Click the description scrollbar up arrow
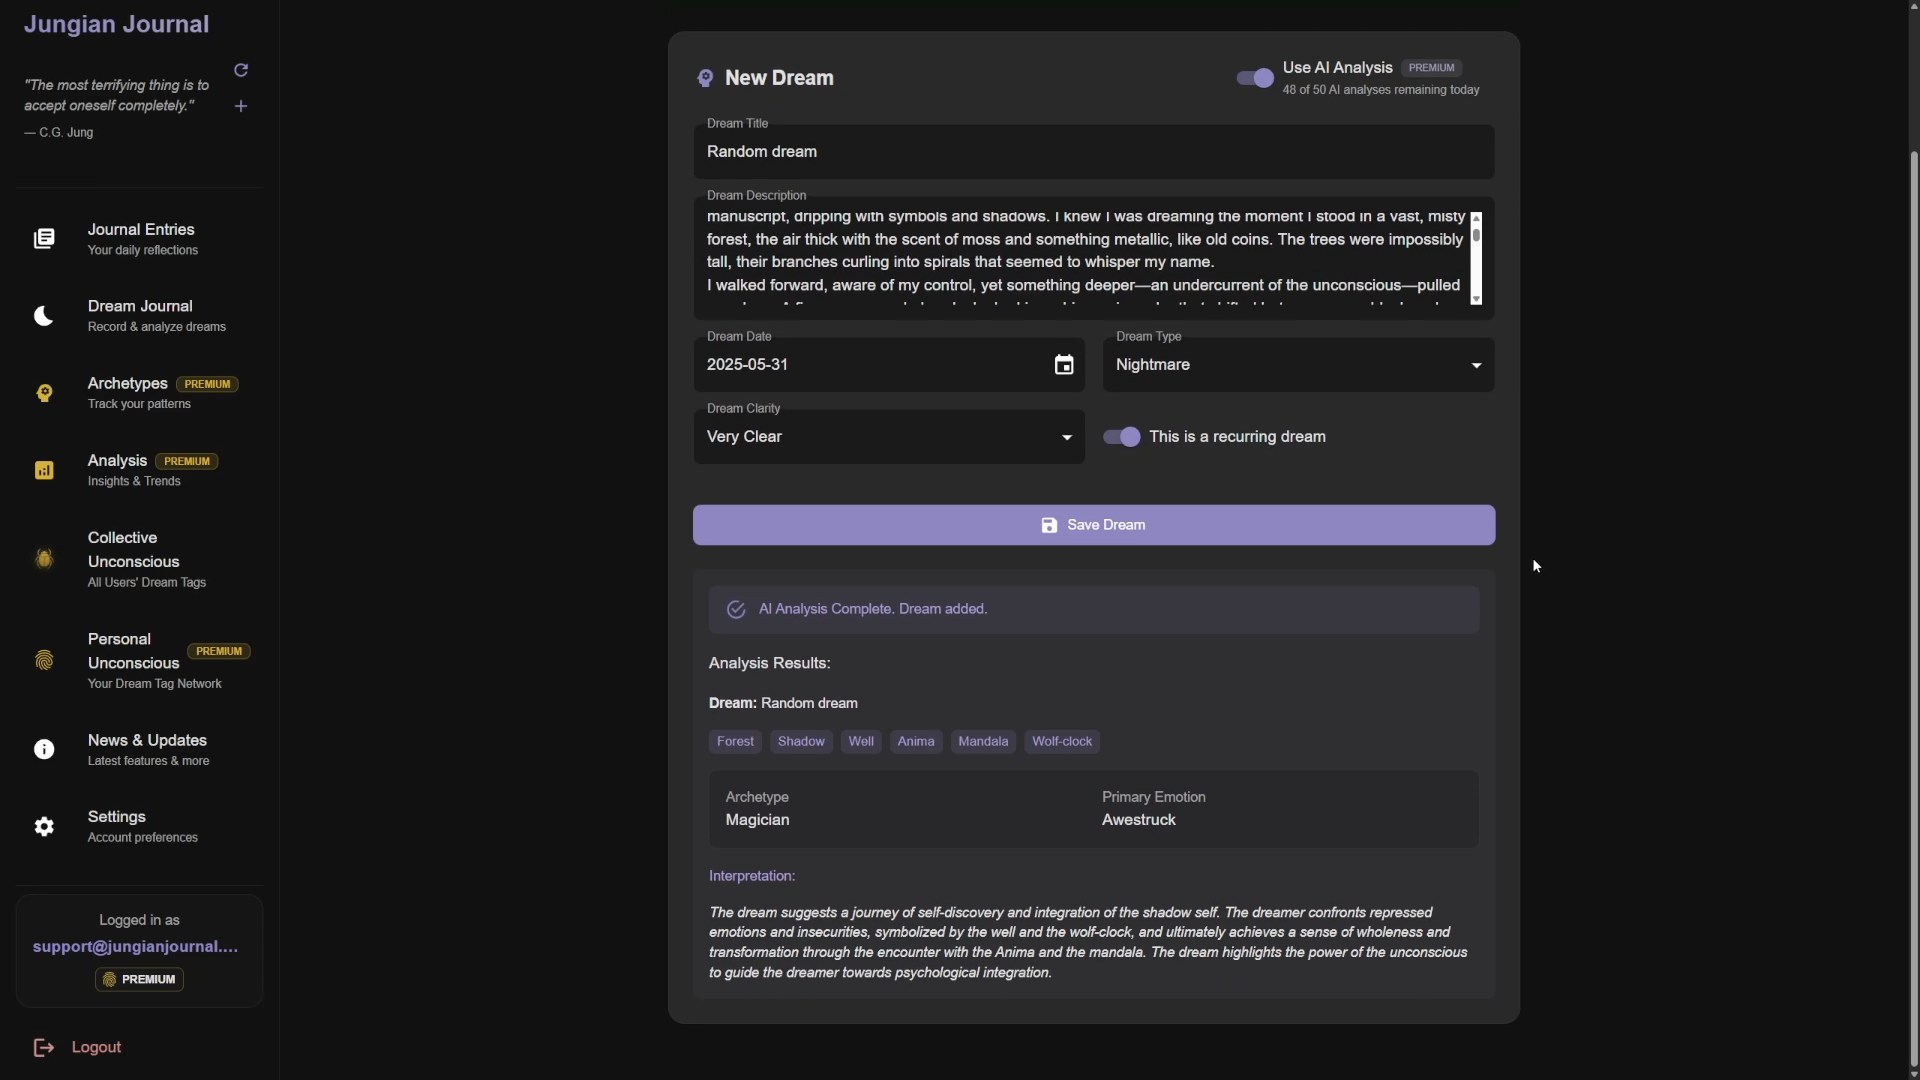This screenshot has width=1920, height=1080. [x=1476, y=217]
